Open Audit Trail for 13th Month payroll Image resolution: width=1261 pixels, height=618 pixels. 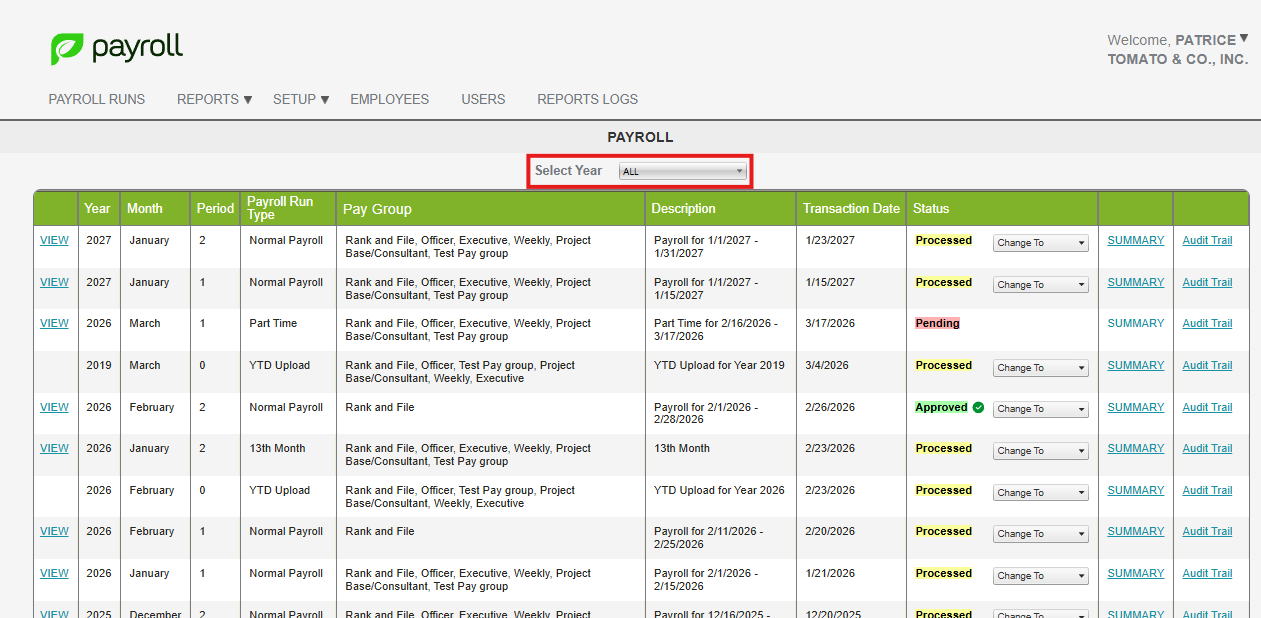[x=1207, y=449]
